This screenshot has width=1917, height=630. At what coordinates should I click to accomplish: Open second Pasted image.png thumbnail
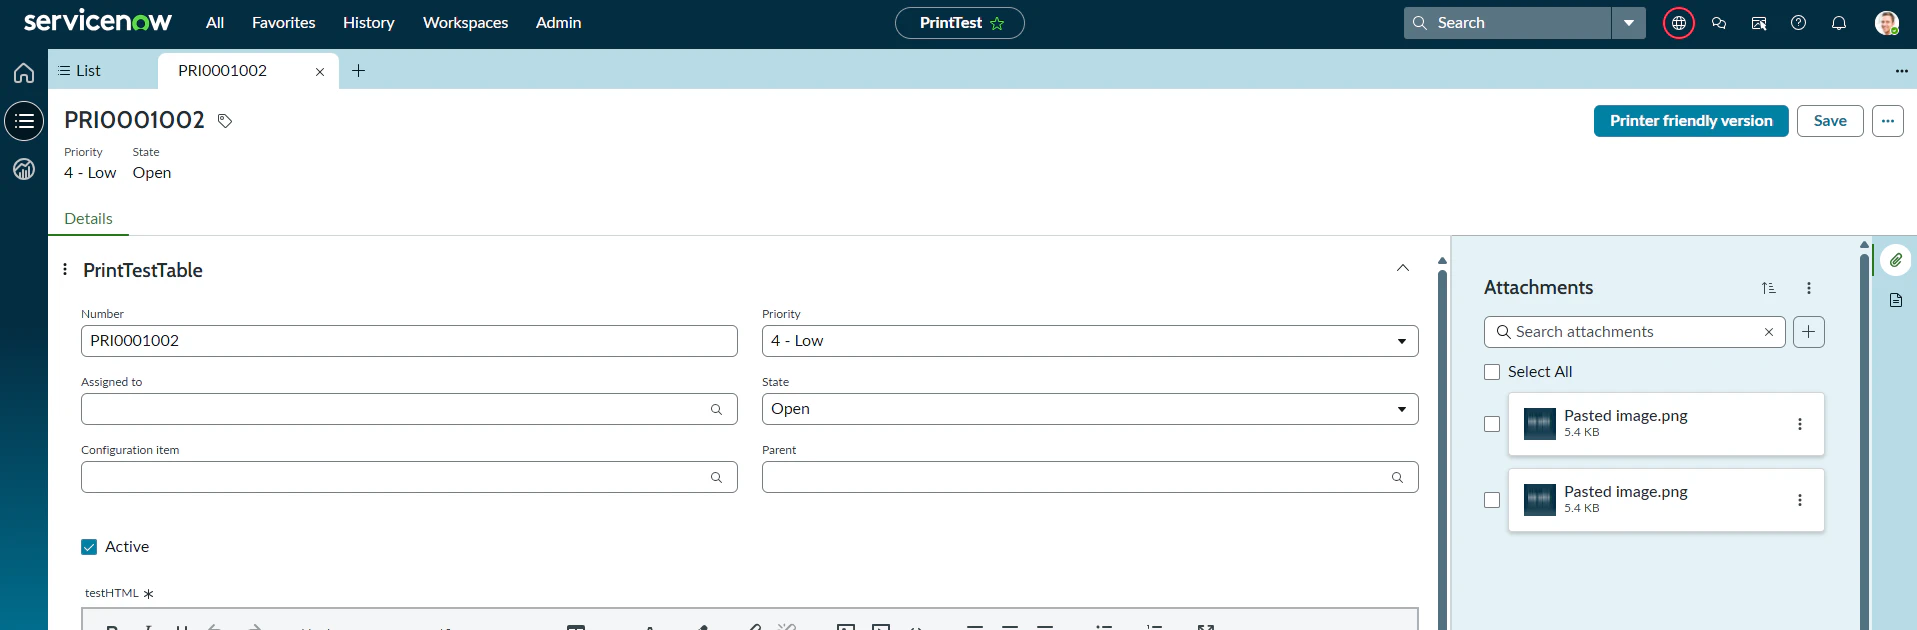pos(1540,500)
